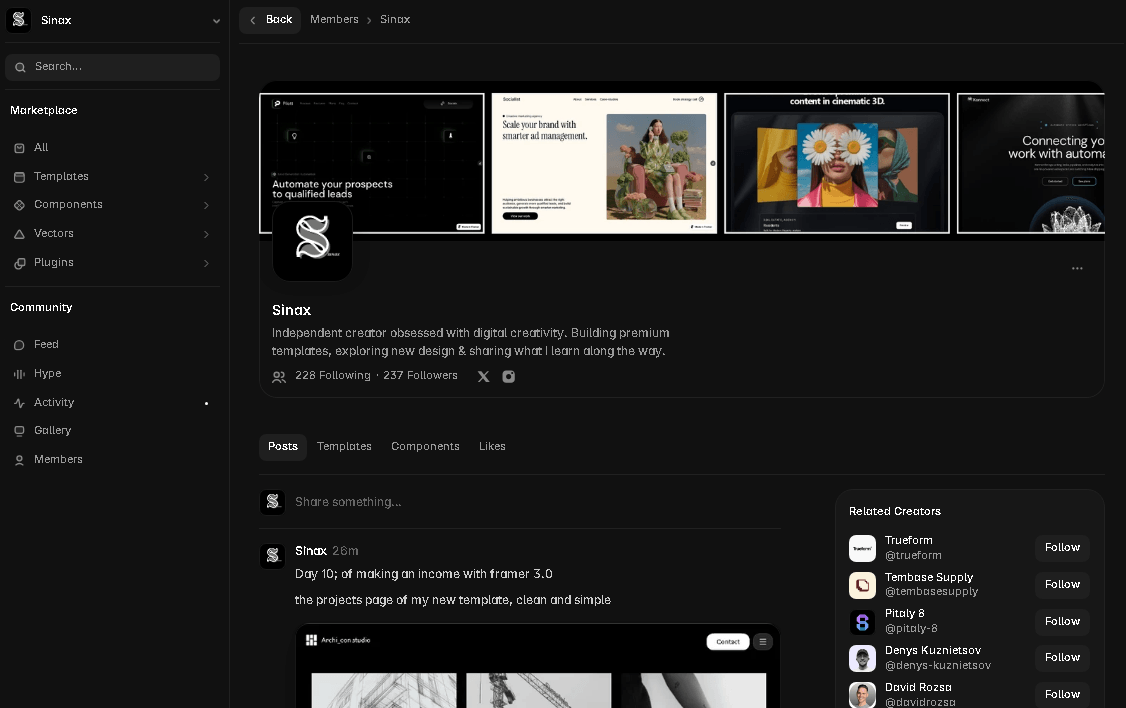Screen dimensions: 1126x708
Task: Click the Sinax breadcrumb item
Action: coord(395,19)
